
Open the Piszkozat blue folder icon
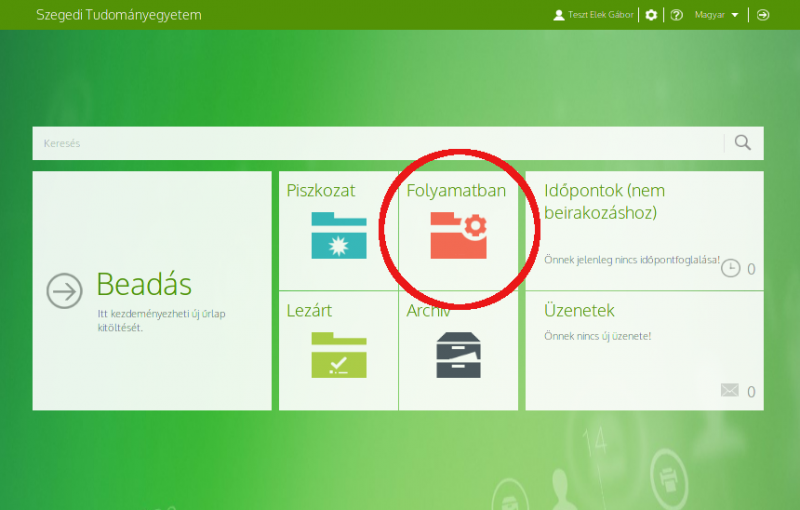(338, 236)
